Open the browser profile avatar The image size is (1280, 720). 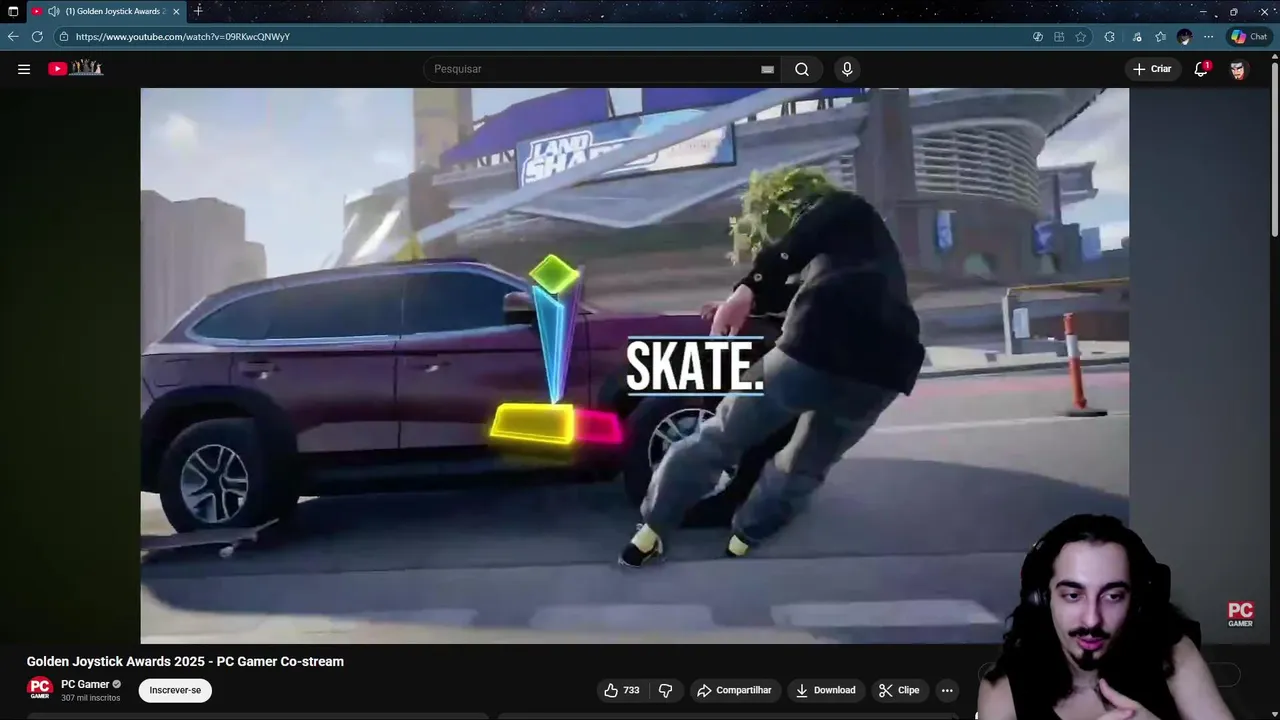point(1185,37)
